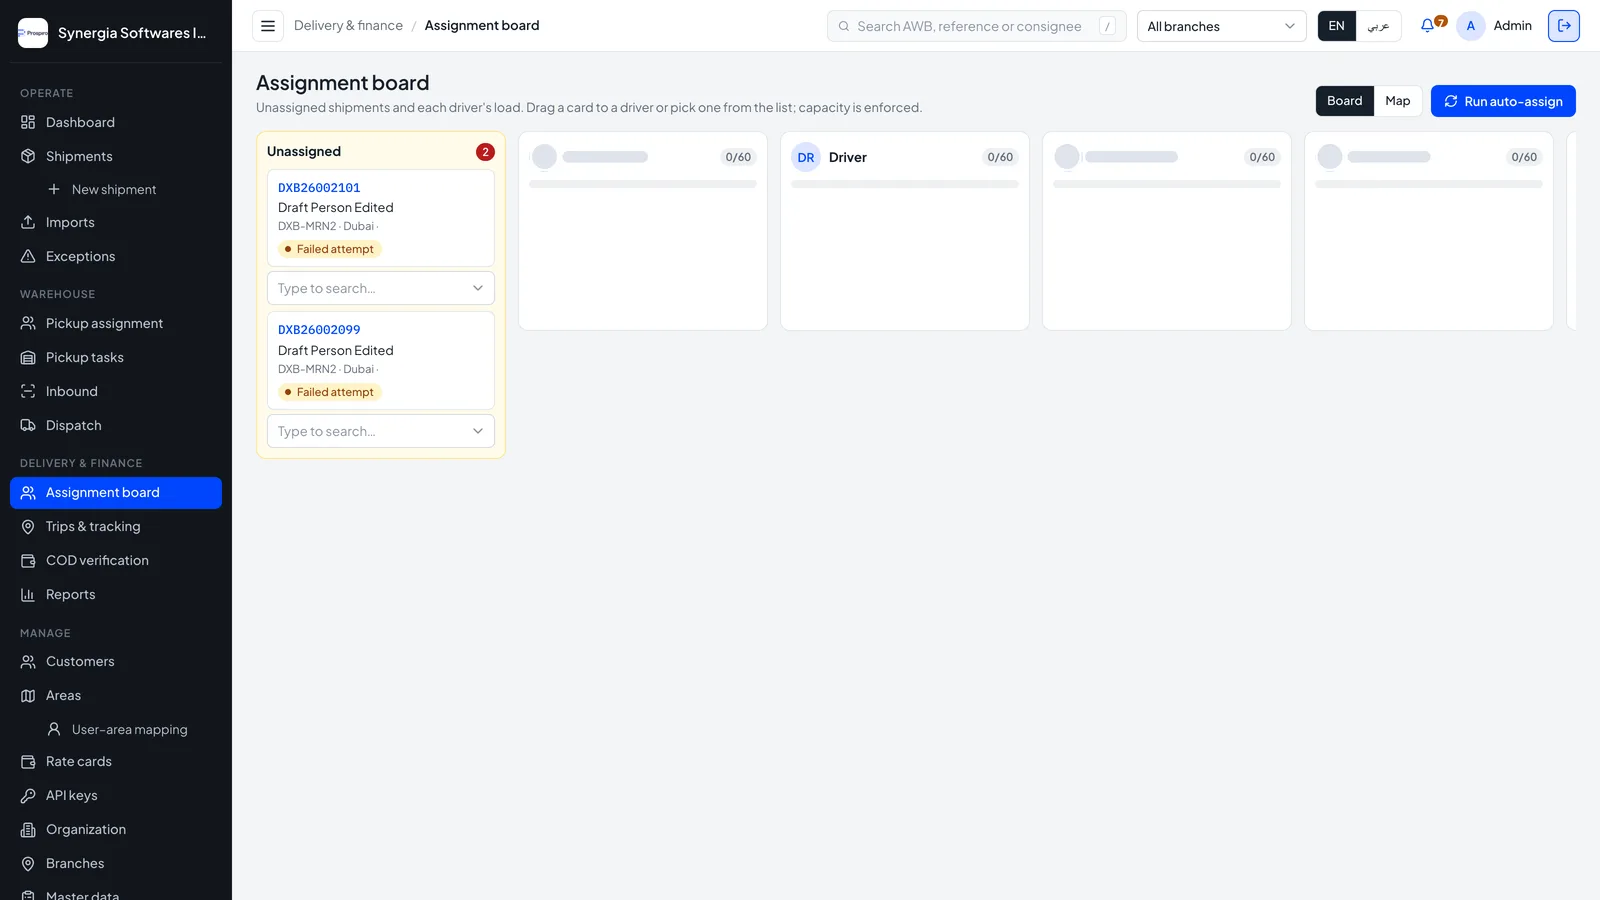Open Trips & tracking
The width and height of the screenshot is (1600, 900).
click(x=116, y=526)
